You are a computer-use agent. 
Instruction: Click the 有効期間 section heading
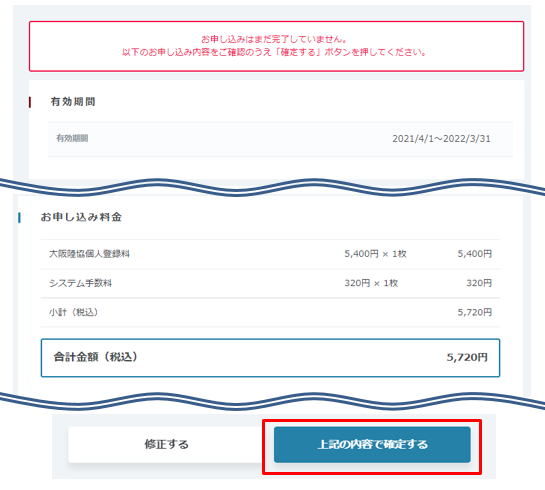(73, 102)
